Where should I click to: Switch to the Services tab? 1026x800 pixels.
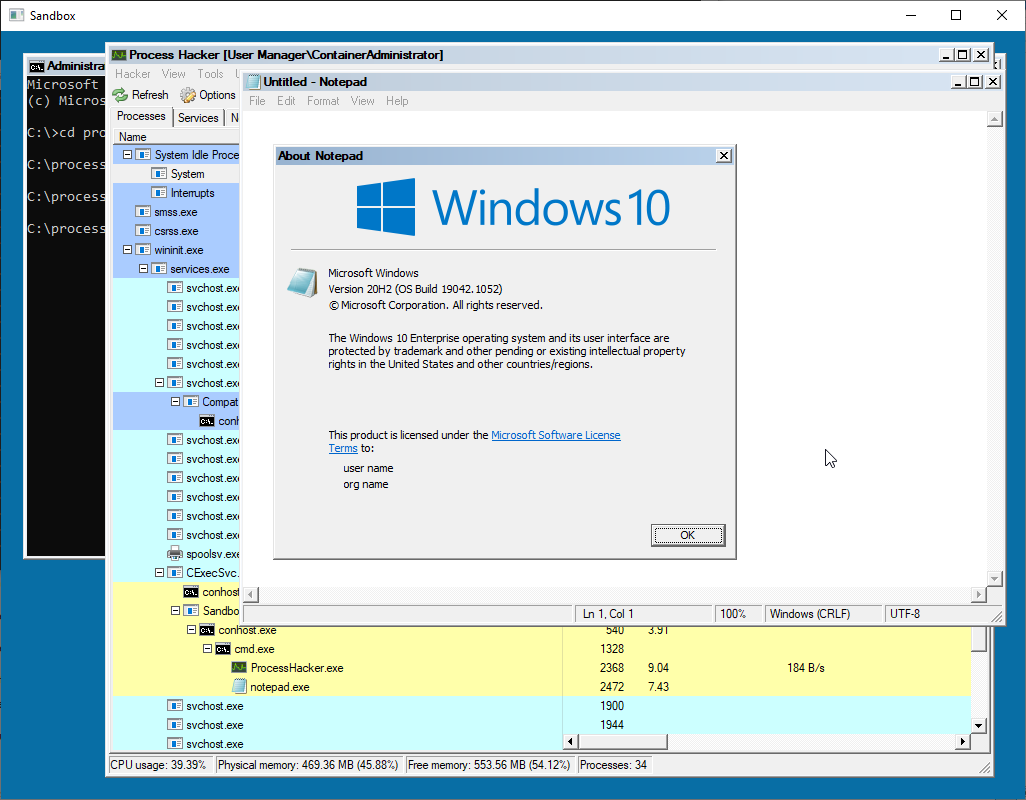[x=198, y=118]
